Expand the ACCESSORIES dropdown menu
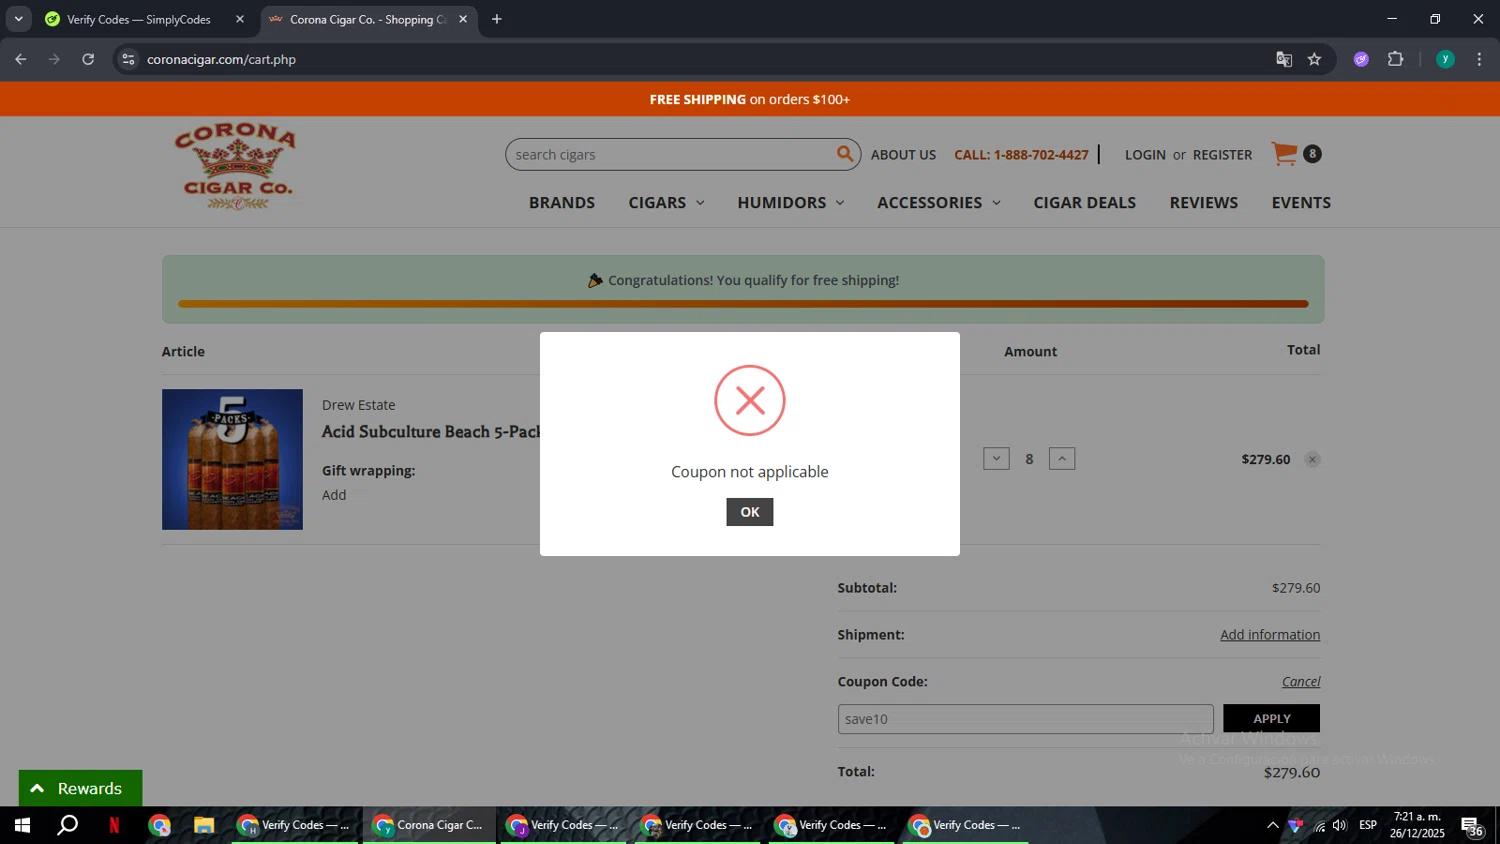The width and height of the screenshot is (1500, 844). pyautogui.click(x=938, y=203)
